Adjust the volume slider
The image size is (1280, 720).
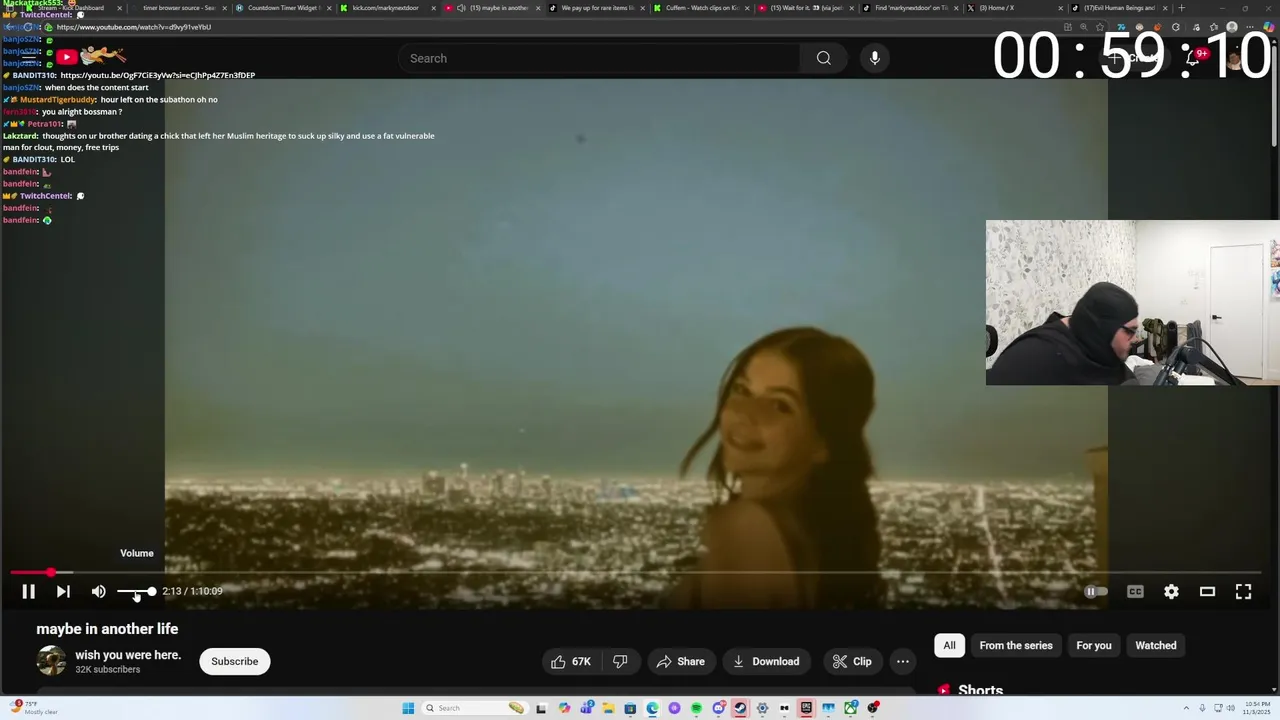[136, 592]
